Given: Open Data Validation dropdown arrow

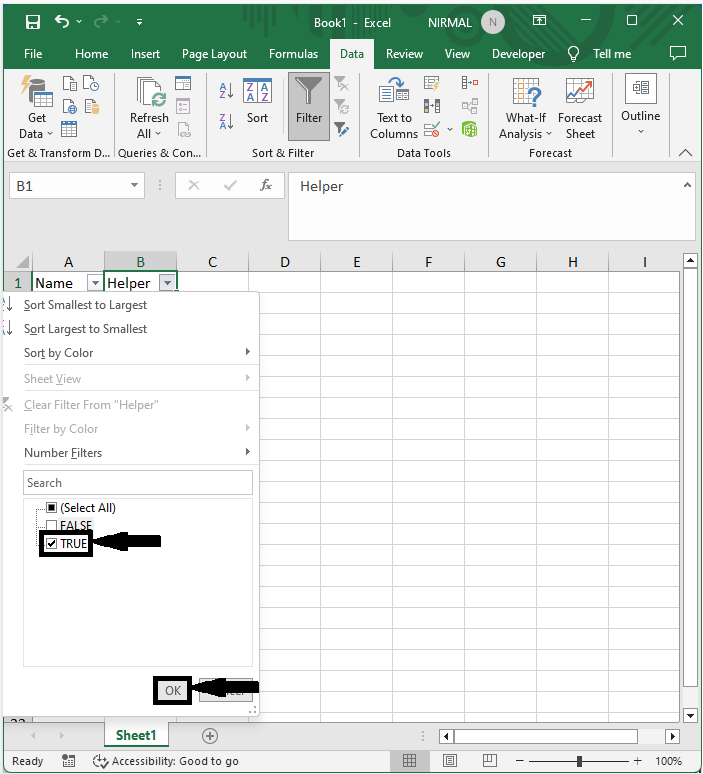Looking at the screenshot, I should [x=450, y=130].
